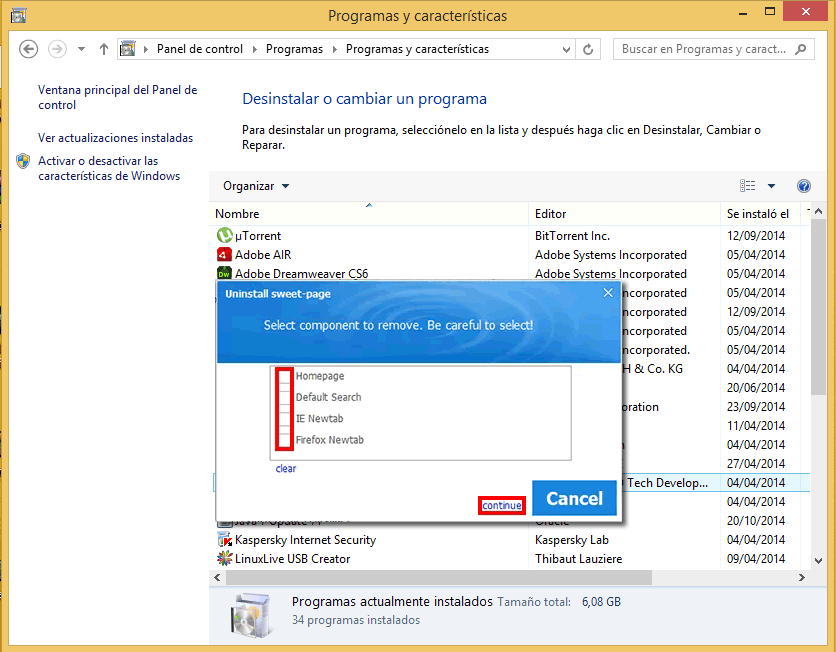Open Ver actualizaciones instaladas
Image resolution: width=836 pixels, height=652 pixels.
(115, 138)
